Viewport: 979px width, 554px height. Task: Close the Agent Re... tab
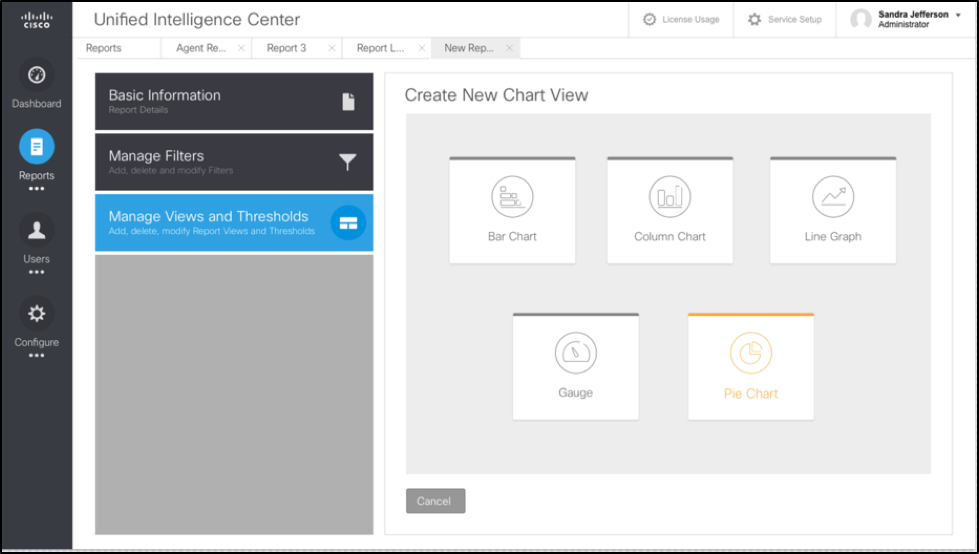[x=241, y=48]
